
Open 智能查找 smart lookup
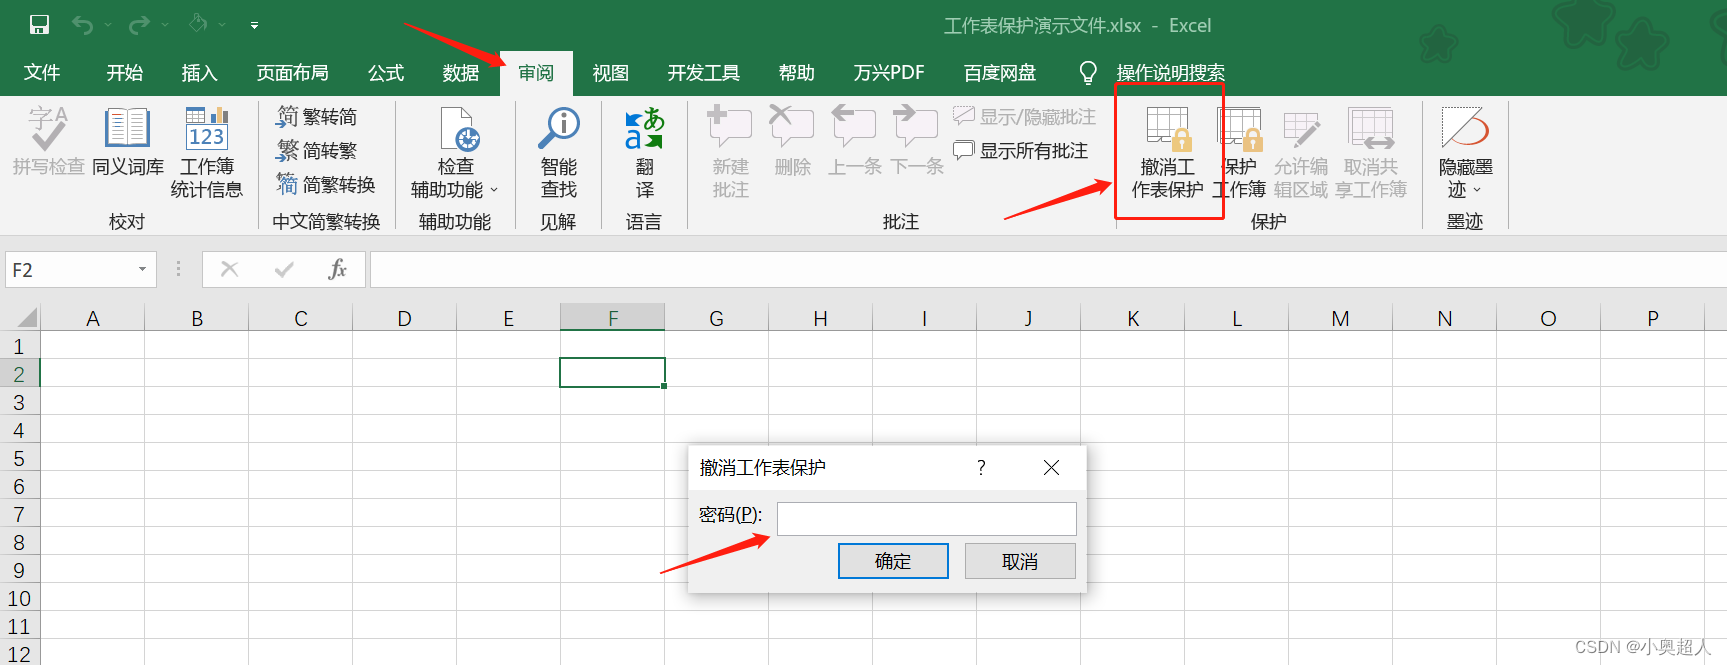559,152
